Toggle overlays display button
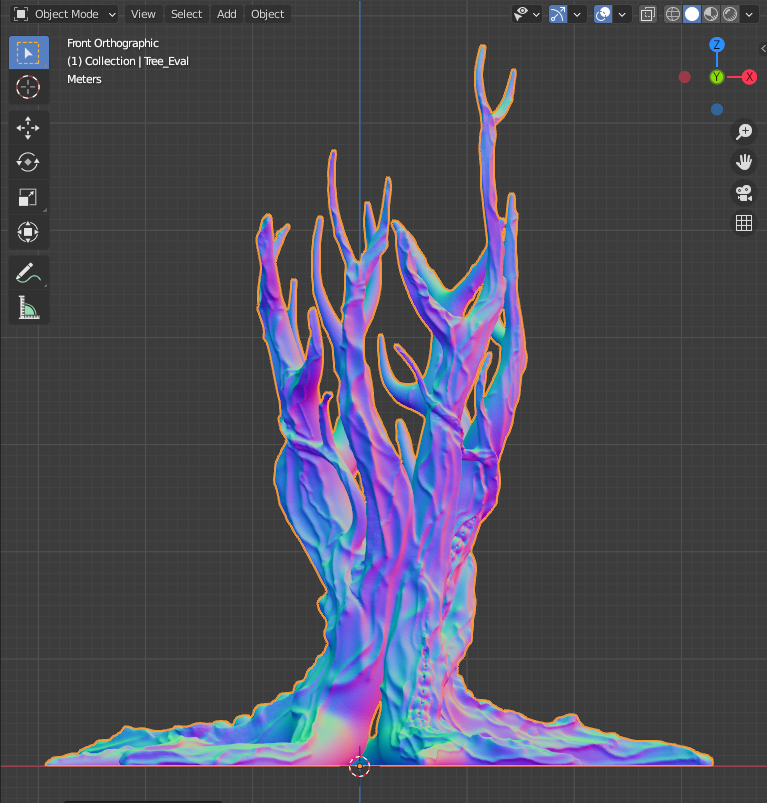Image resolution: width=767 pixels, height=803 pixels. [x=603, y=14]
